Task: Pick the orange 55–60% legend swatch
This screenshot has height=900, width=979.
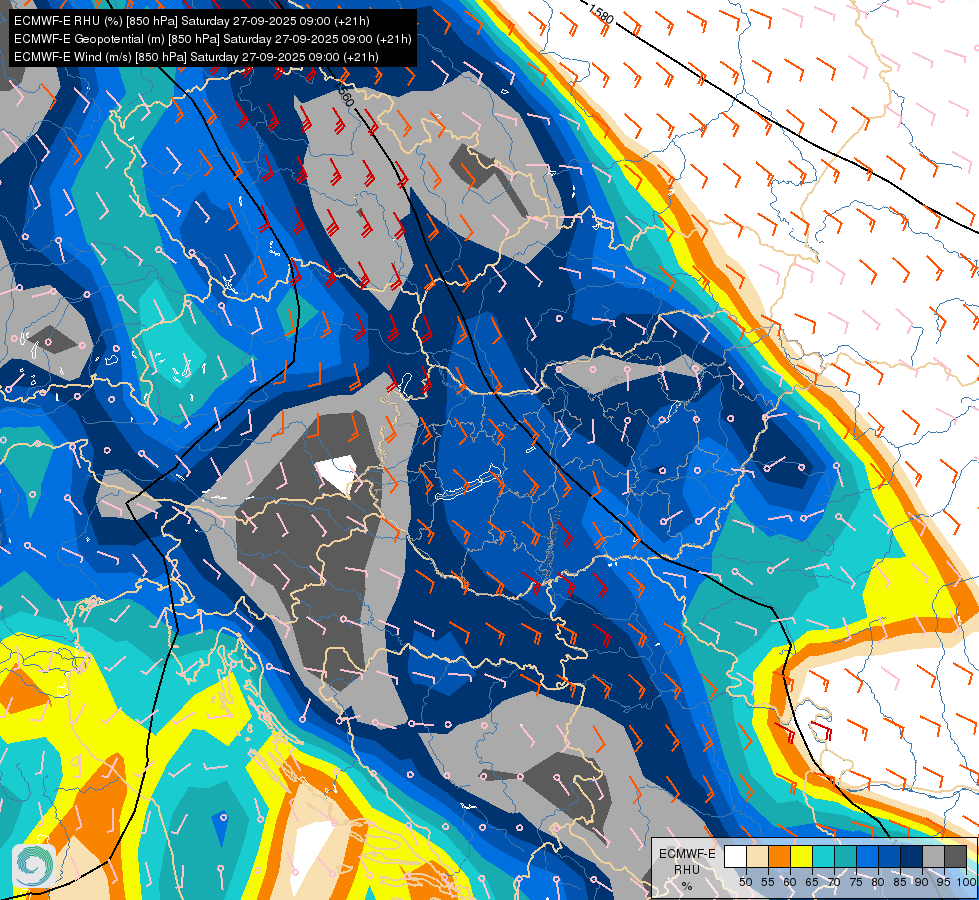Action: pos(779,856)
